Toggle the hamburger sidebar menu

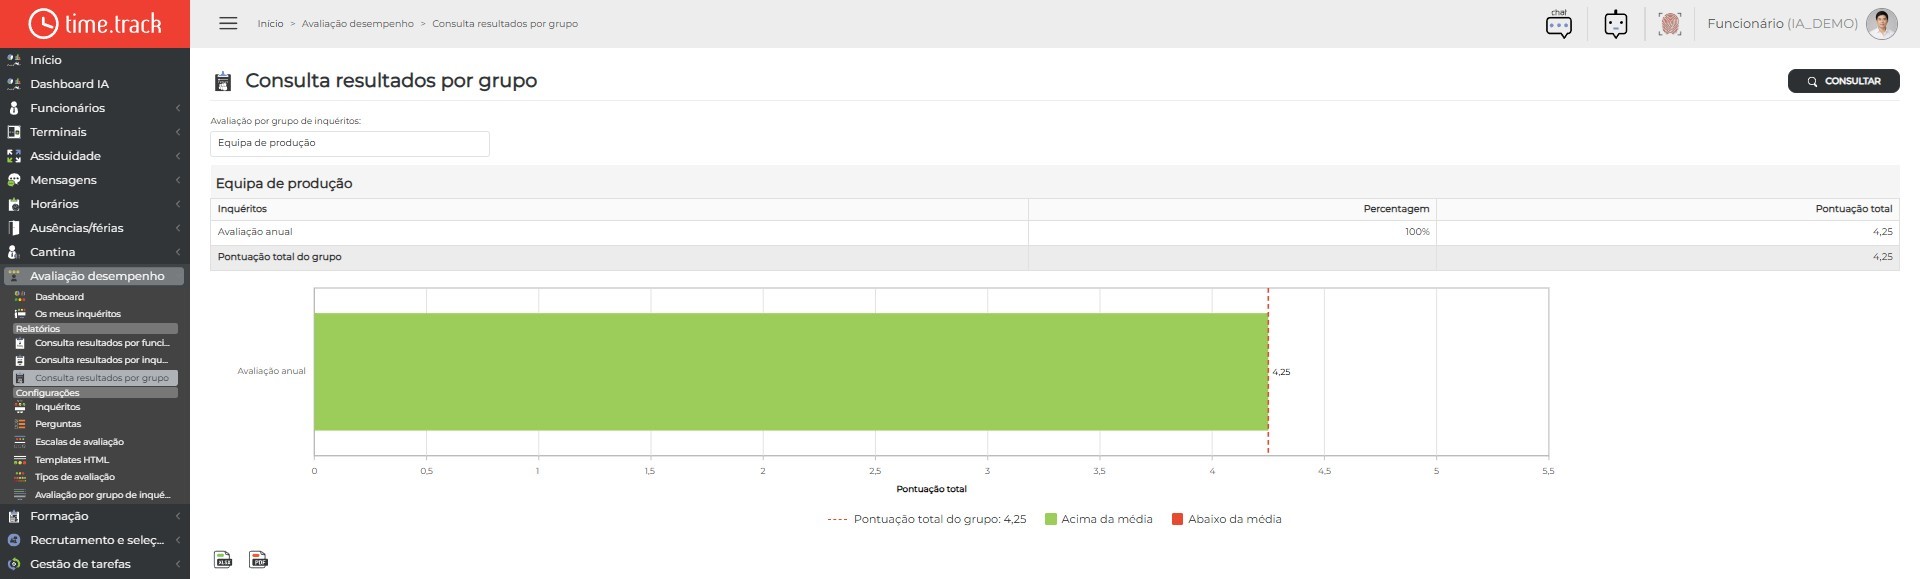point(228,23)
